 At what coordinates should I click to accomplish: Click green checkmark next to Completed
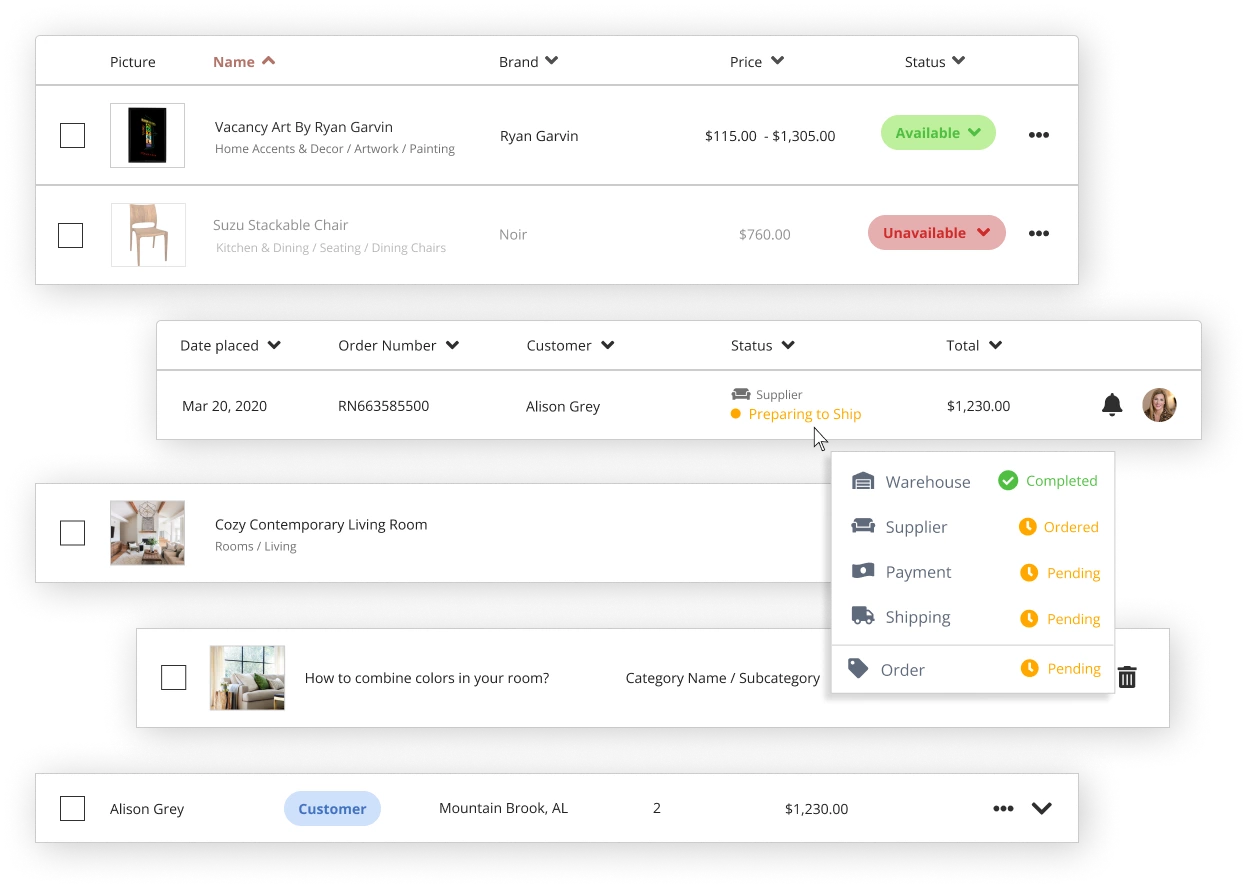(x=1008, y=481)
